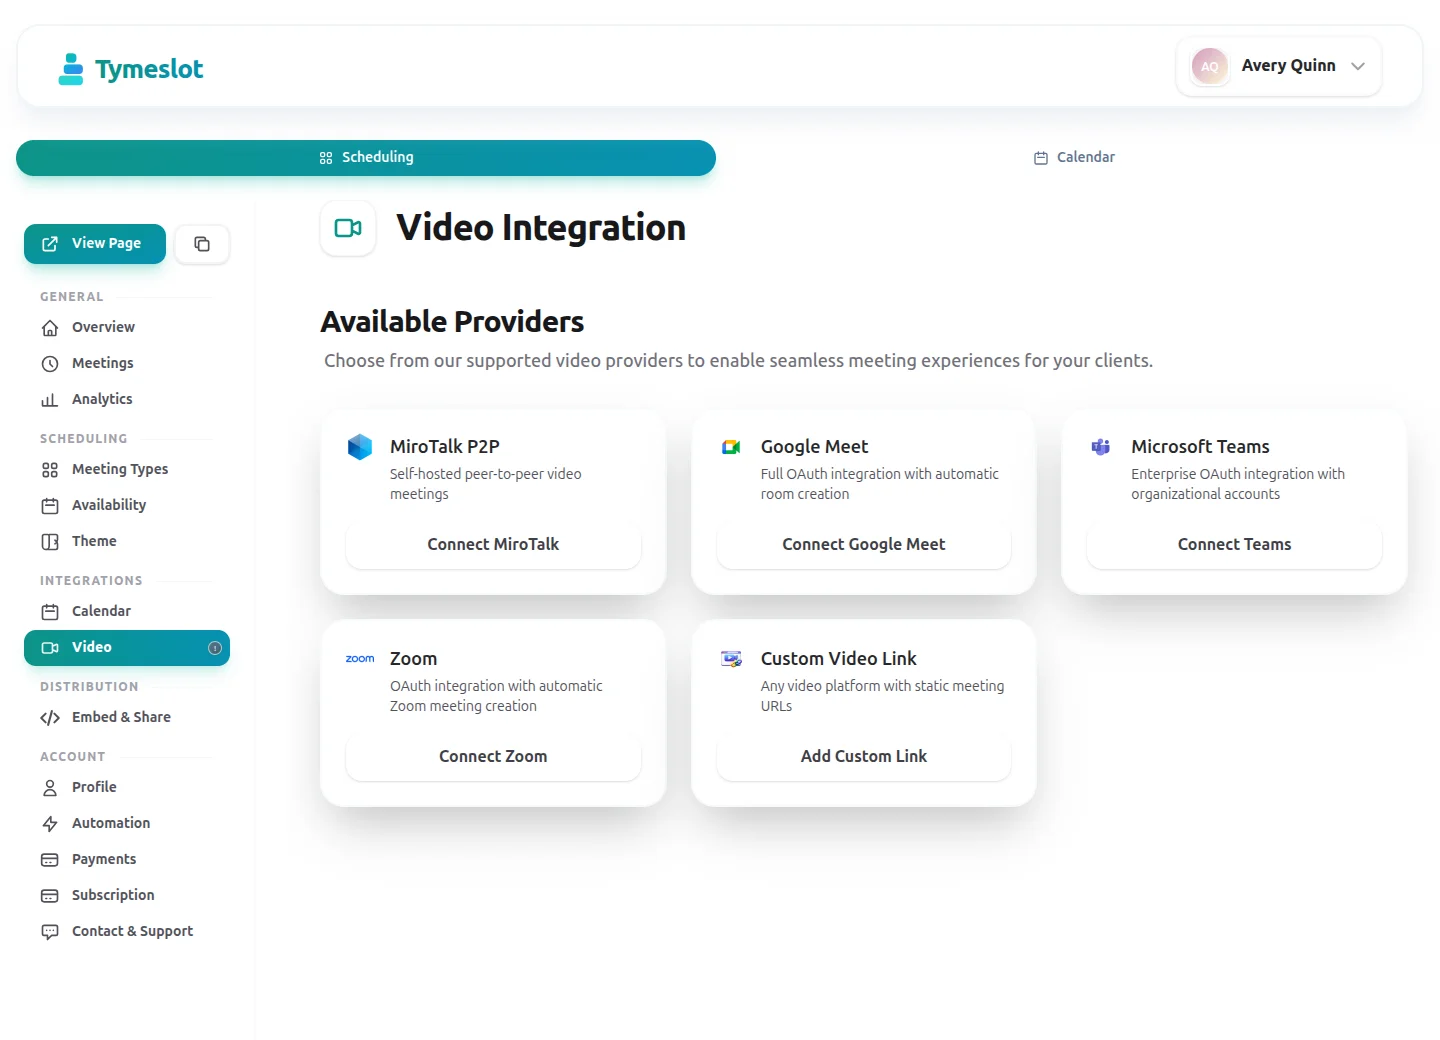
Task: Click the Analytics bar chart icon
Action: point(50,400)
